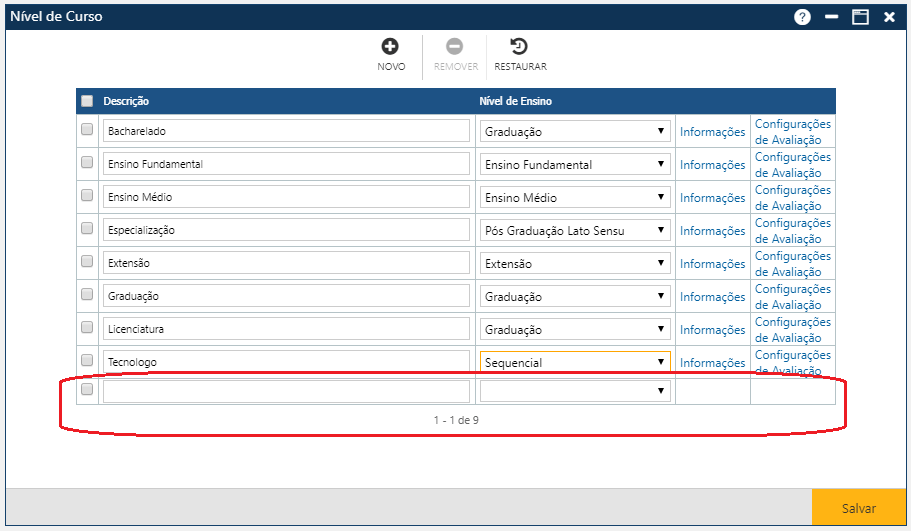Click the Remover minus icon
Viewport: 911px width, 531px height.
point(454,46)
